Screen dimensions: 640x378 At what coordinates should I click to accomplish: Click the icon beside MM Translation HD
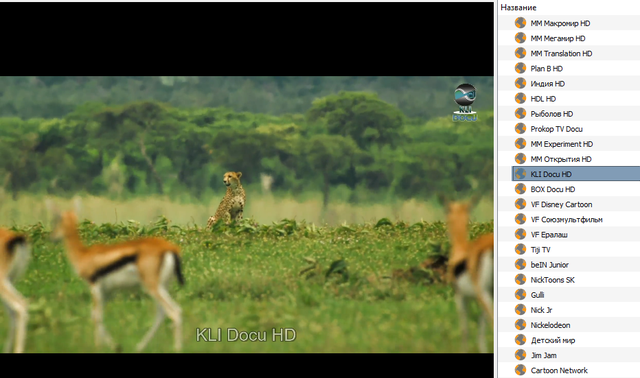click(x=520, y=53)
